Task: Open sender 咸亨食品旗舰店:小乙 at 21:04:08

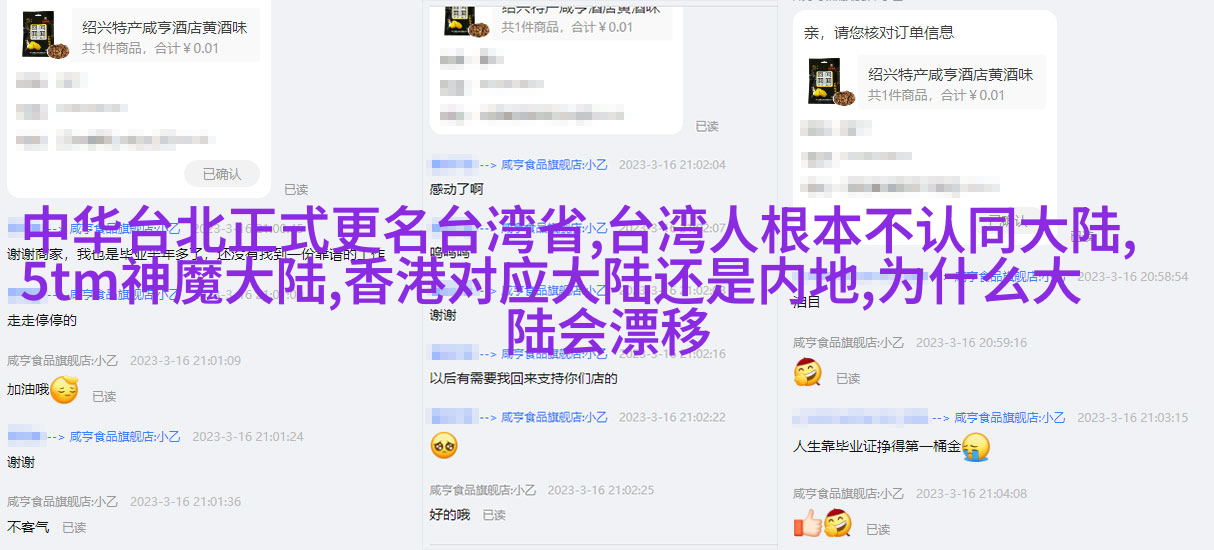Action: point(850,493)
